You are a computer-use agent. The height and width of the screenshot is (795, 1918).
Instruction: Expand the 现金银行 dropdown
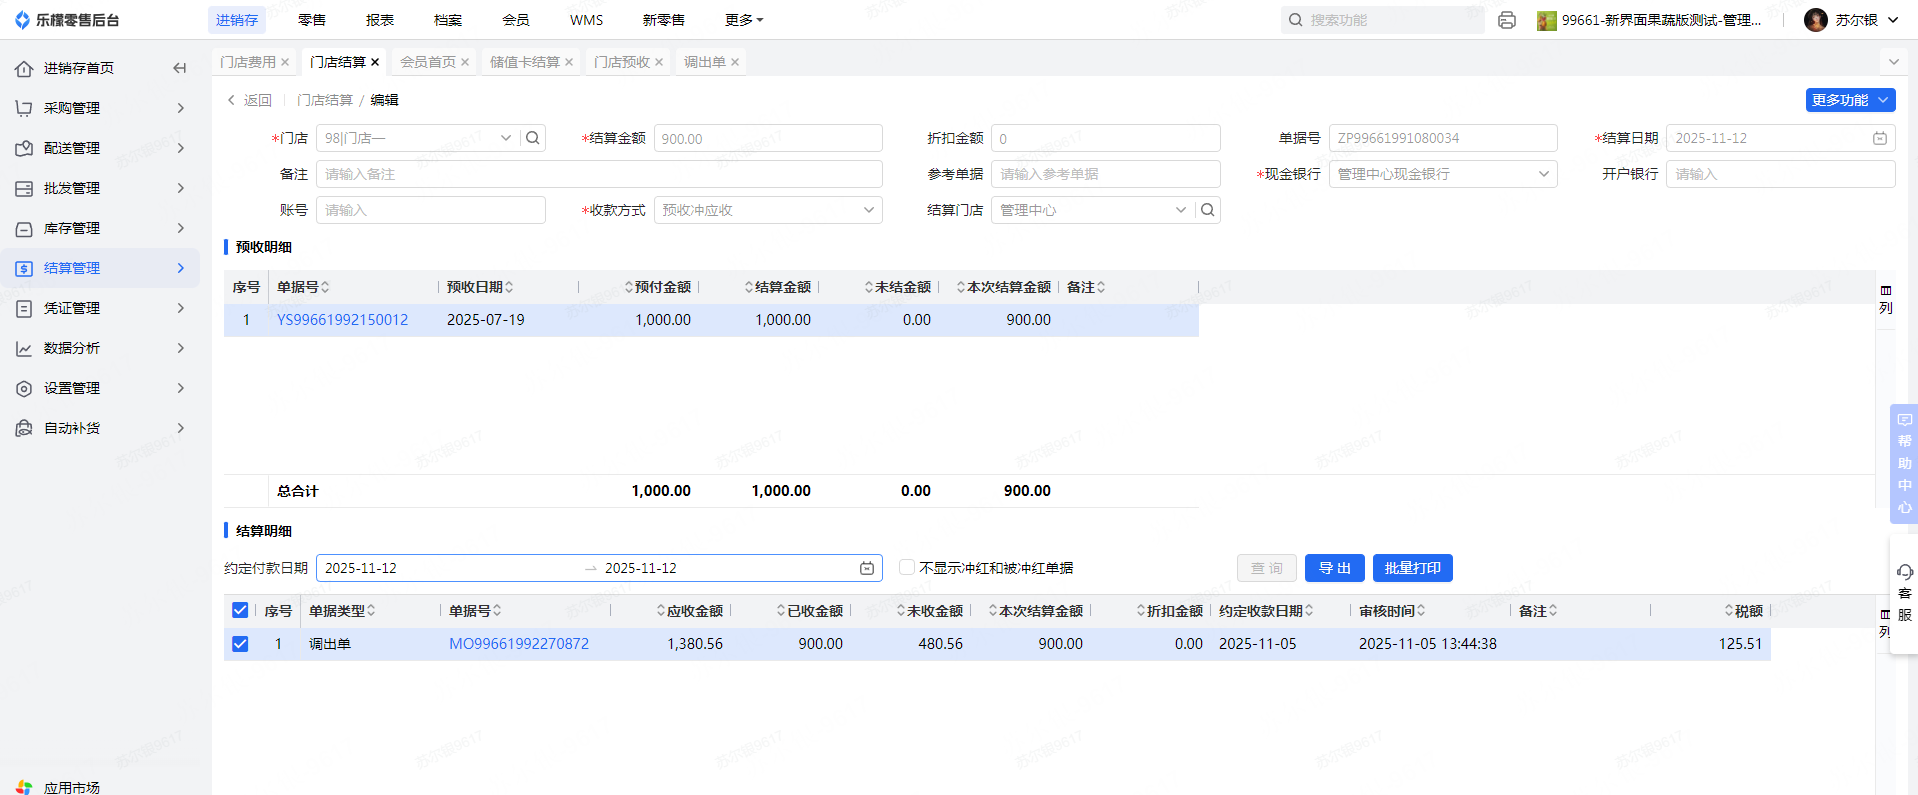1442,174
